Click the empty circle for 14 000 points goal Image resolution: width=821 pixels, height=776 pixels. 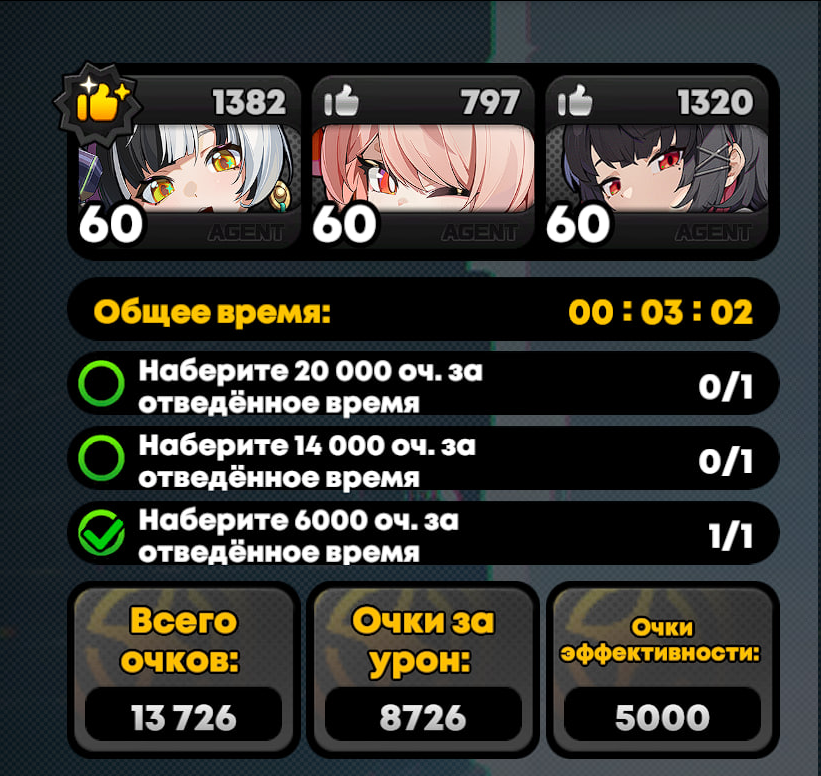coord(101,458)
